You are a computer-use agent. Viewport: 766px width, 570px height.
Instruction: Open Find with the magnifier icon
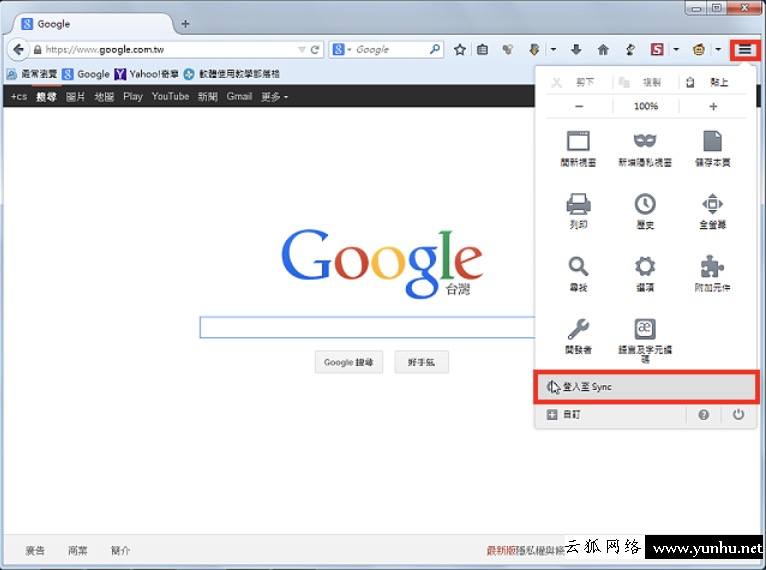[578, 274]
